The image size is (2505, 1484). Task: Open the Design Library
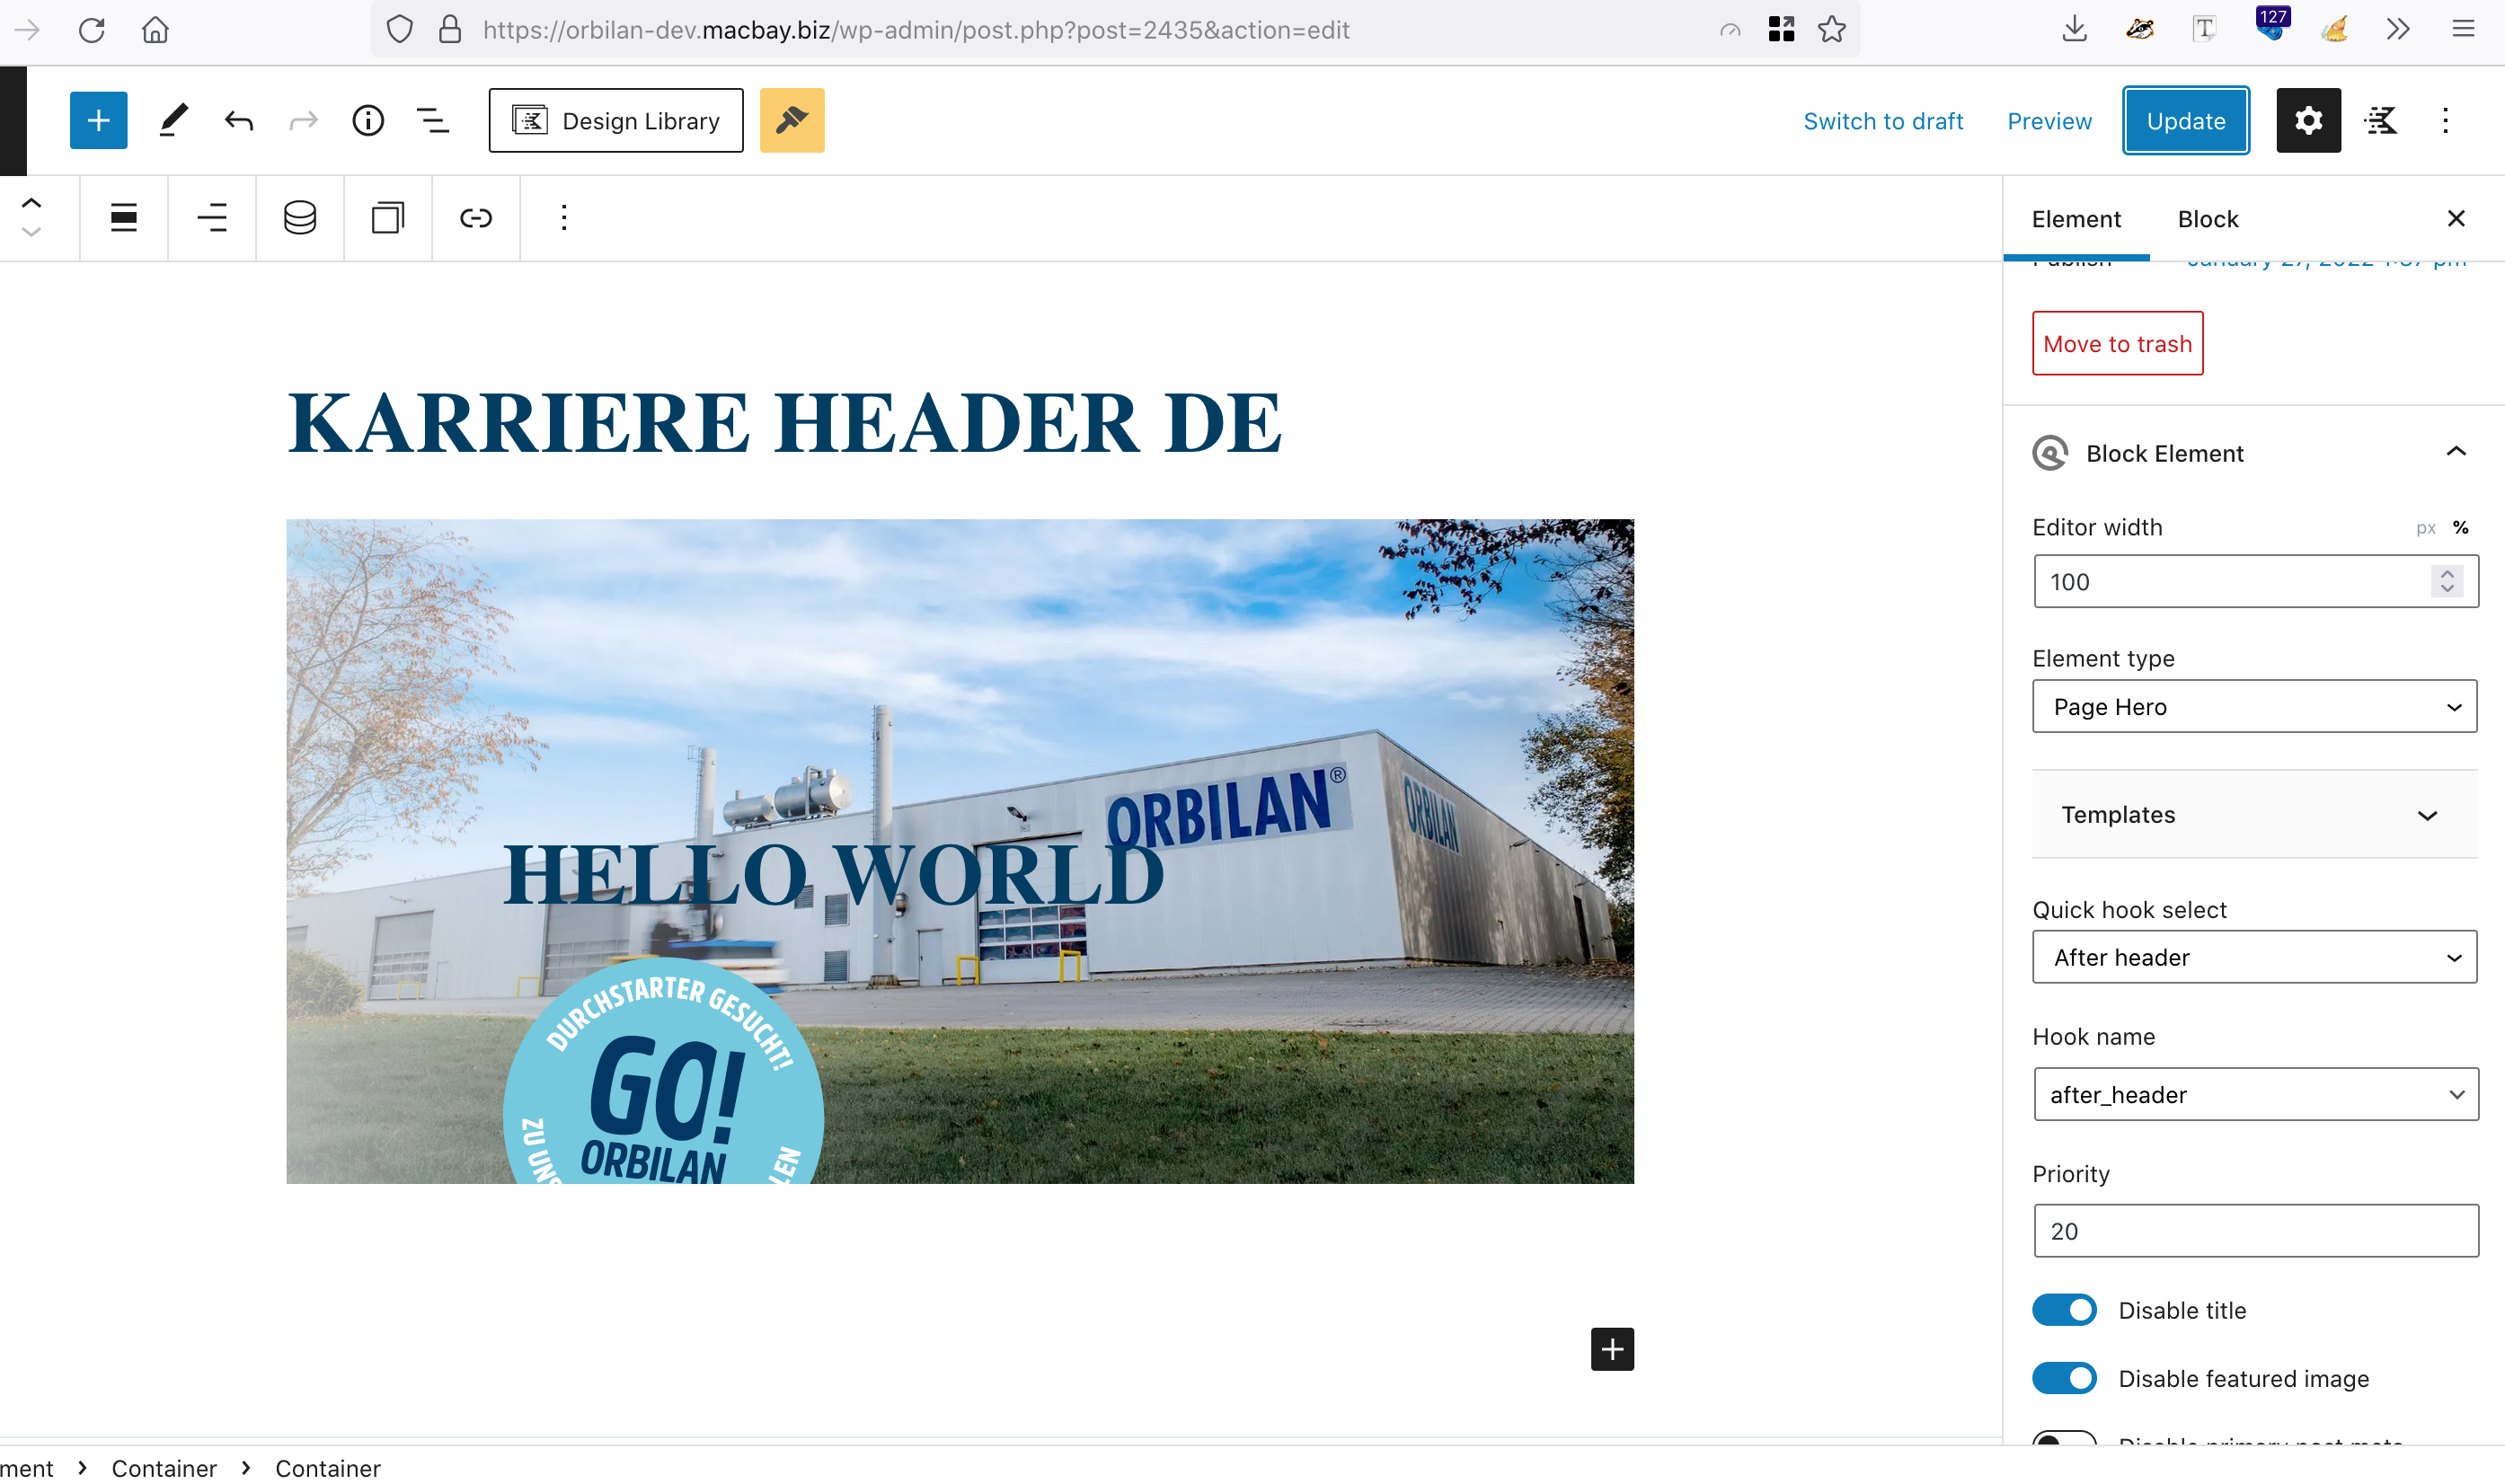pos(616,120)
